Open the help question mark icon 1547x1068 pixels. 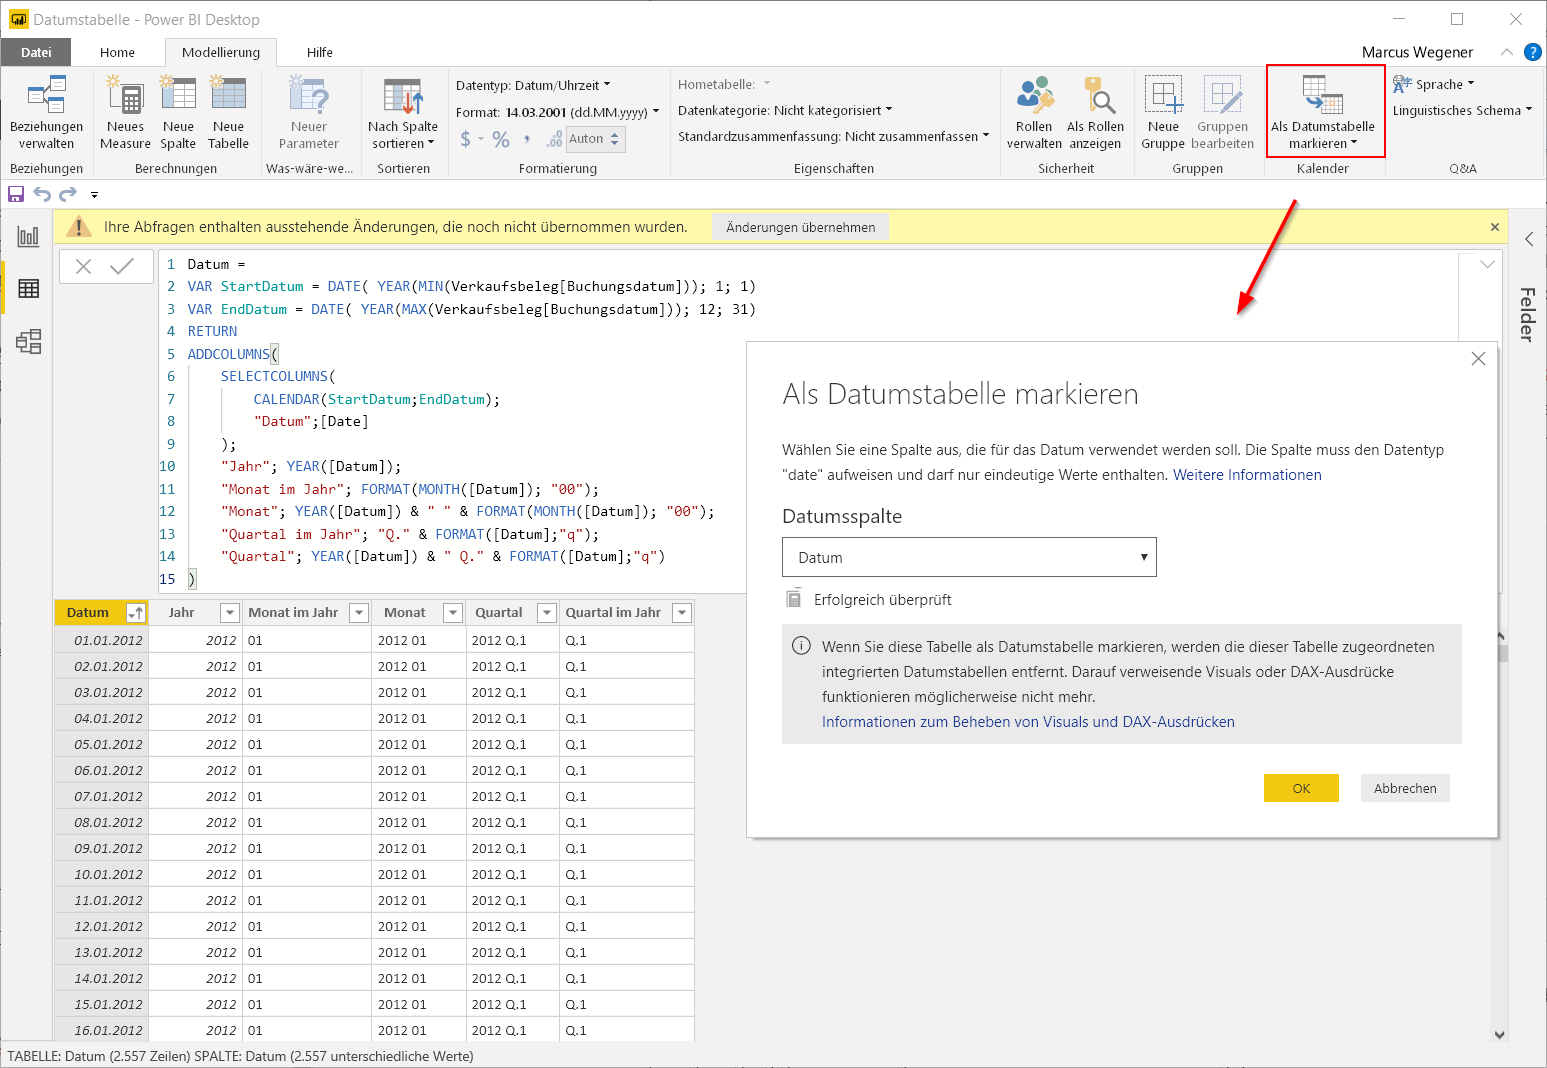(1532, 52)
